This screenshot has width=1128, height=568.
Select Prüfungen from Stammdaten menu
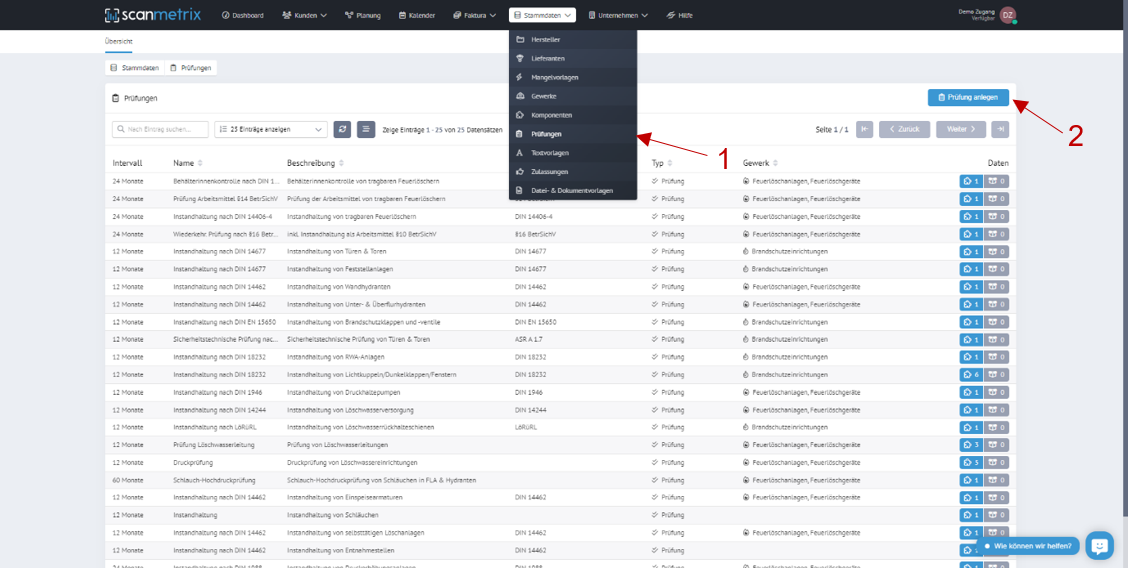(573, 134)
